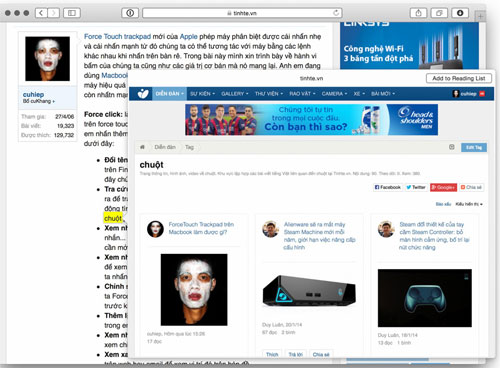The width and height of the screenshot is (500, 368).
Task: Click the Chia sẻ share button at top
Action: (471, 187)
